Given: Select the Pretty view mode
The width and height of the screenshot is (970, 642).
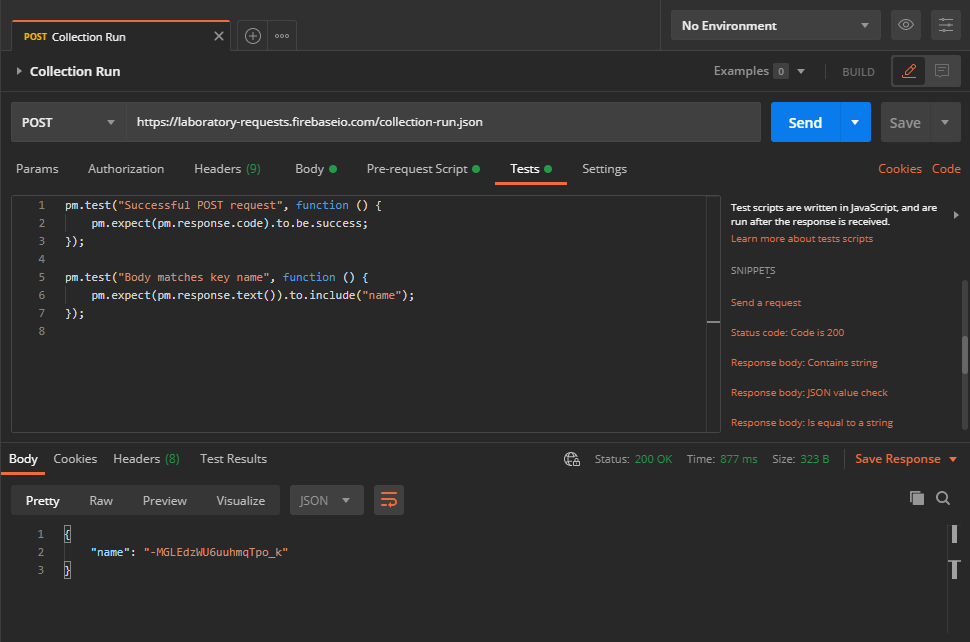Looking at the screenshot, I should click(x=43, y=500).
